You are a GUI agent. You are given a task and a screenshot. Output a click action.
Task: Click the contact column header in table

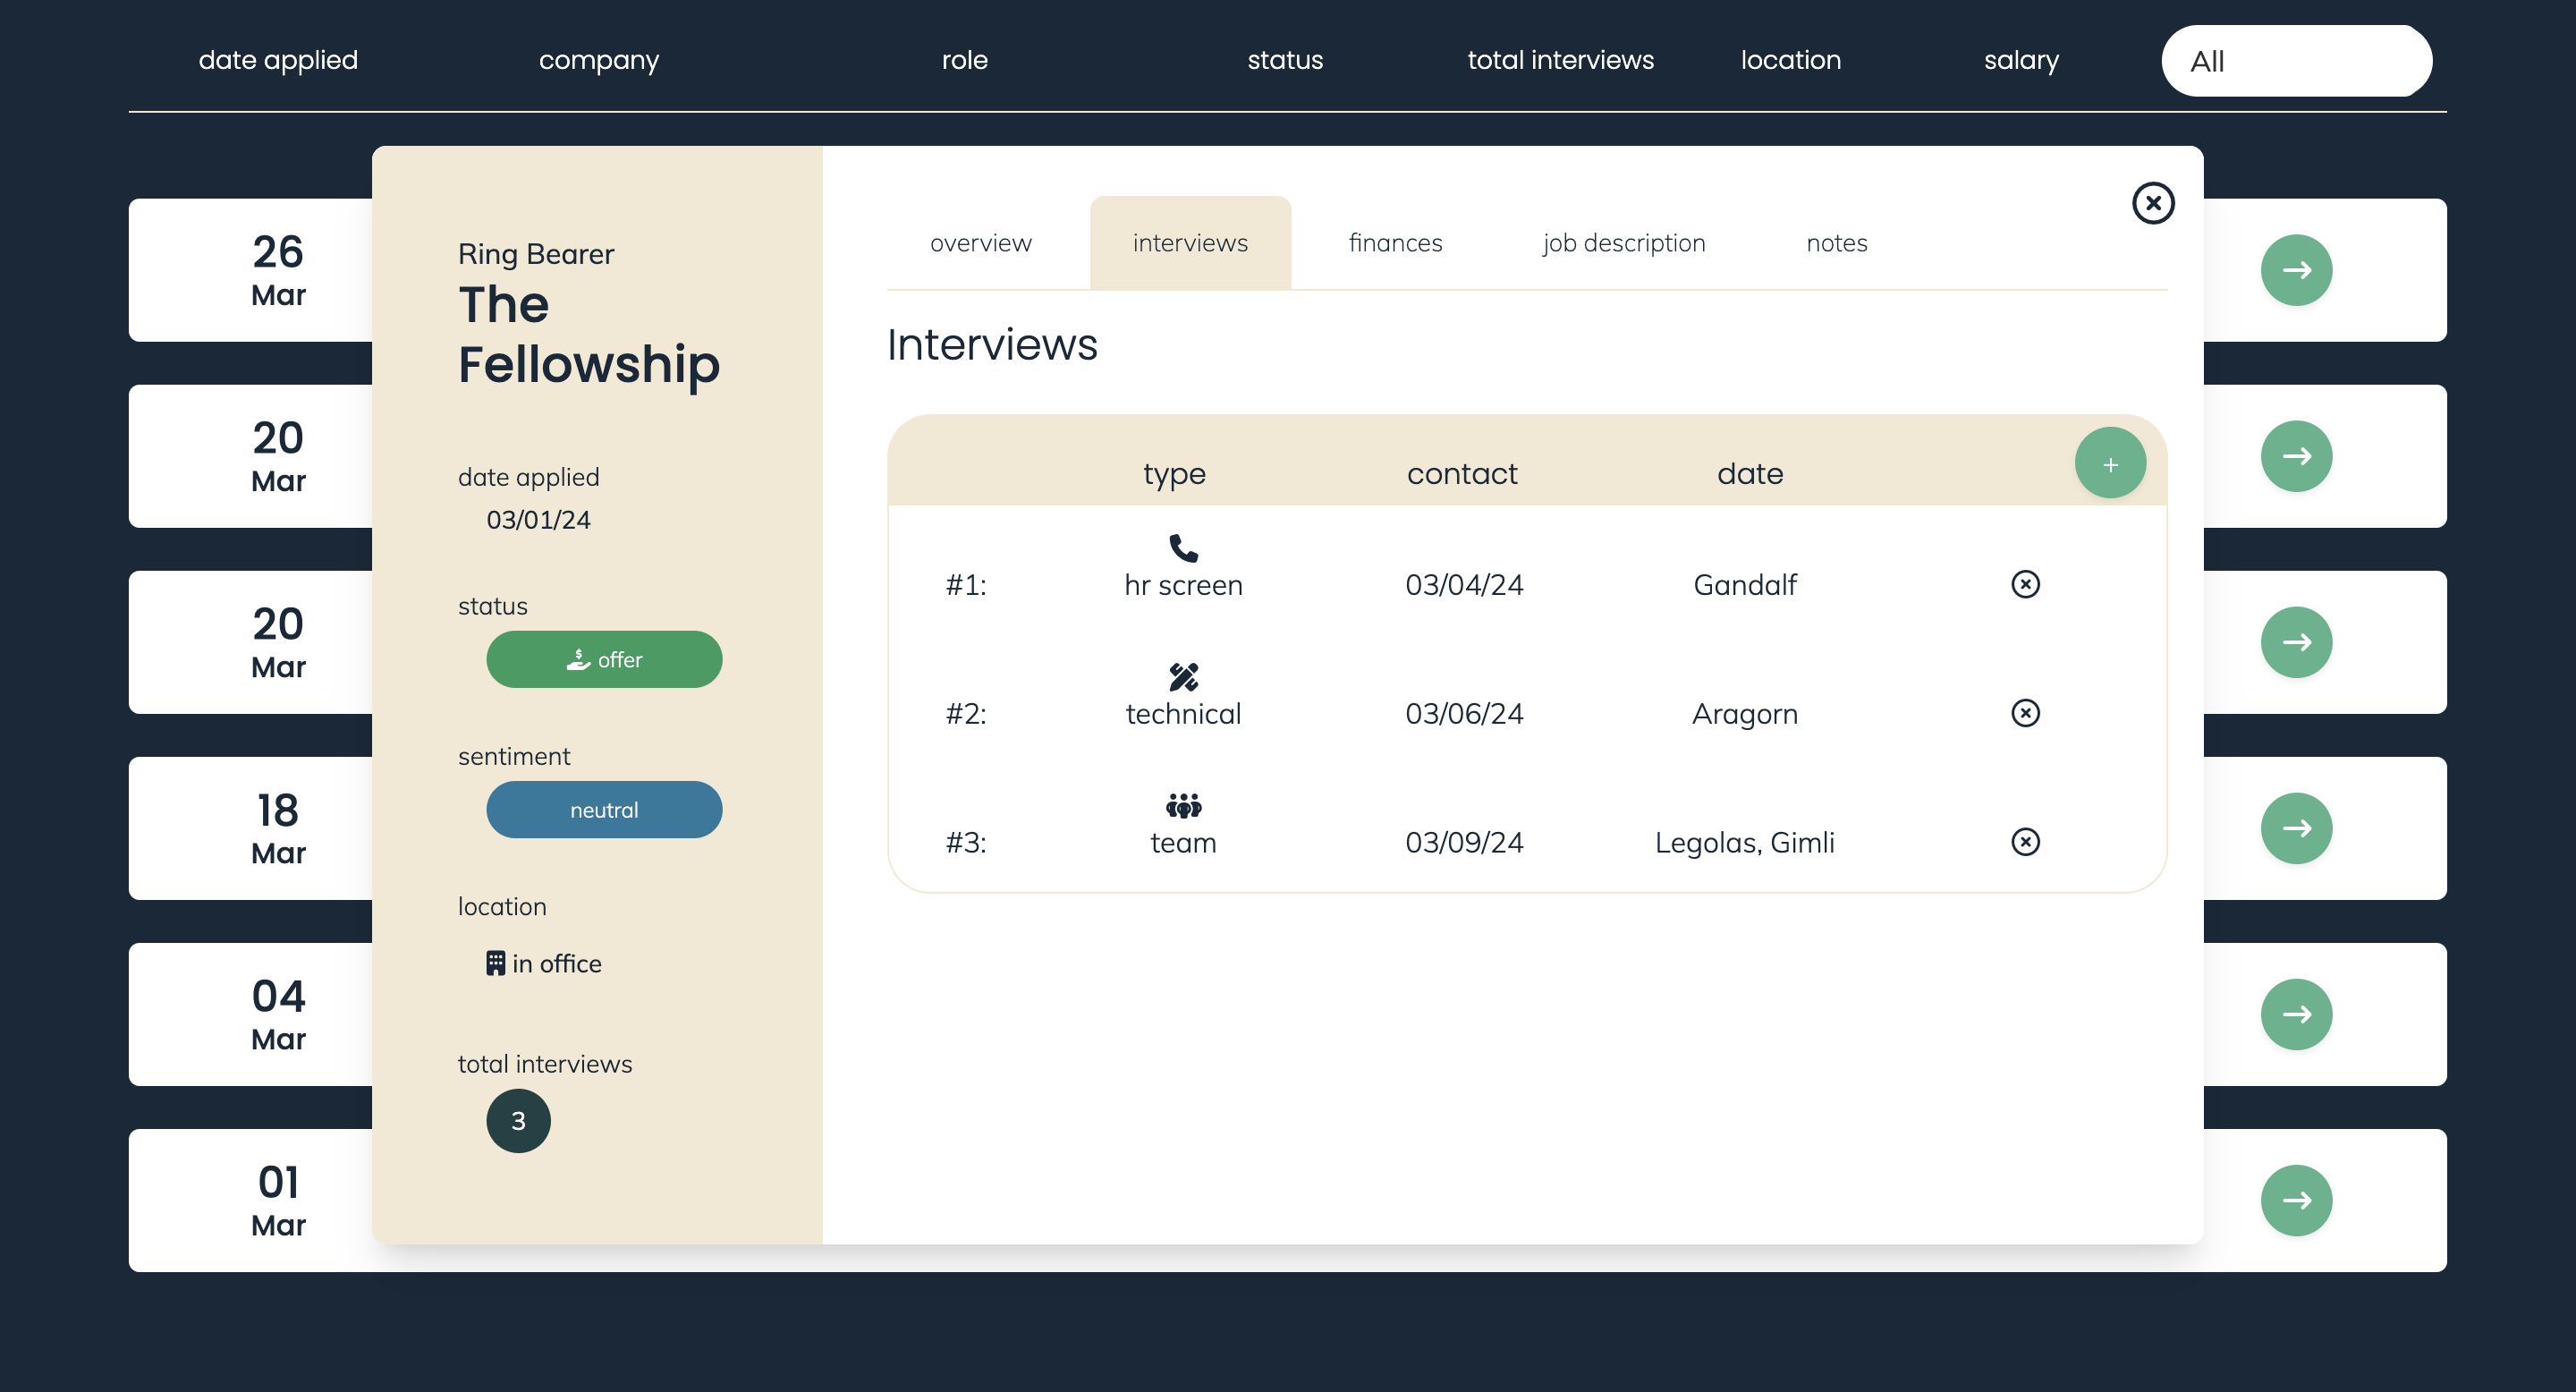click(1462, 474)
